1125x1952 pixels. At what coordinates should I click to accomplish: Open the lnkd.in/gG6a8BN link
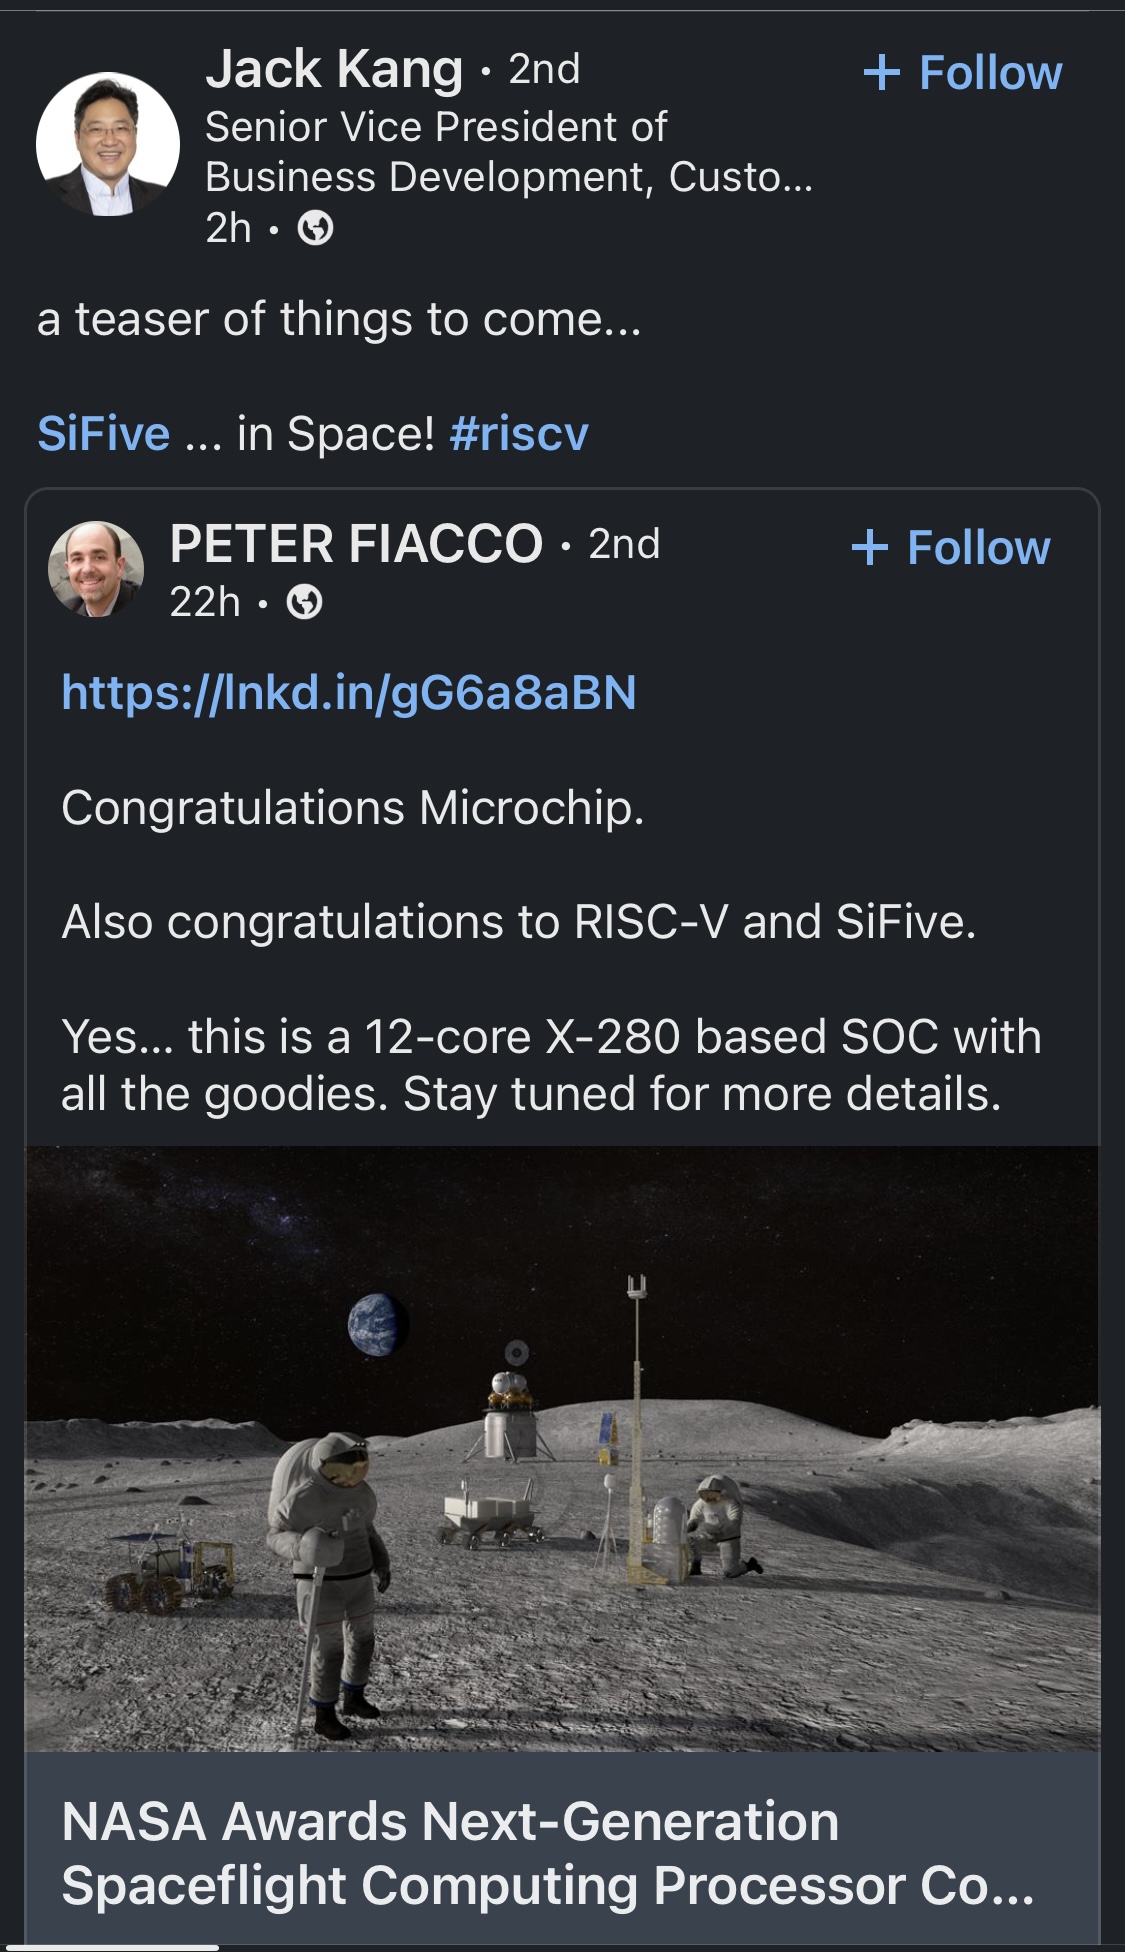click(x=349, y=692)
